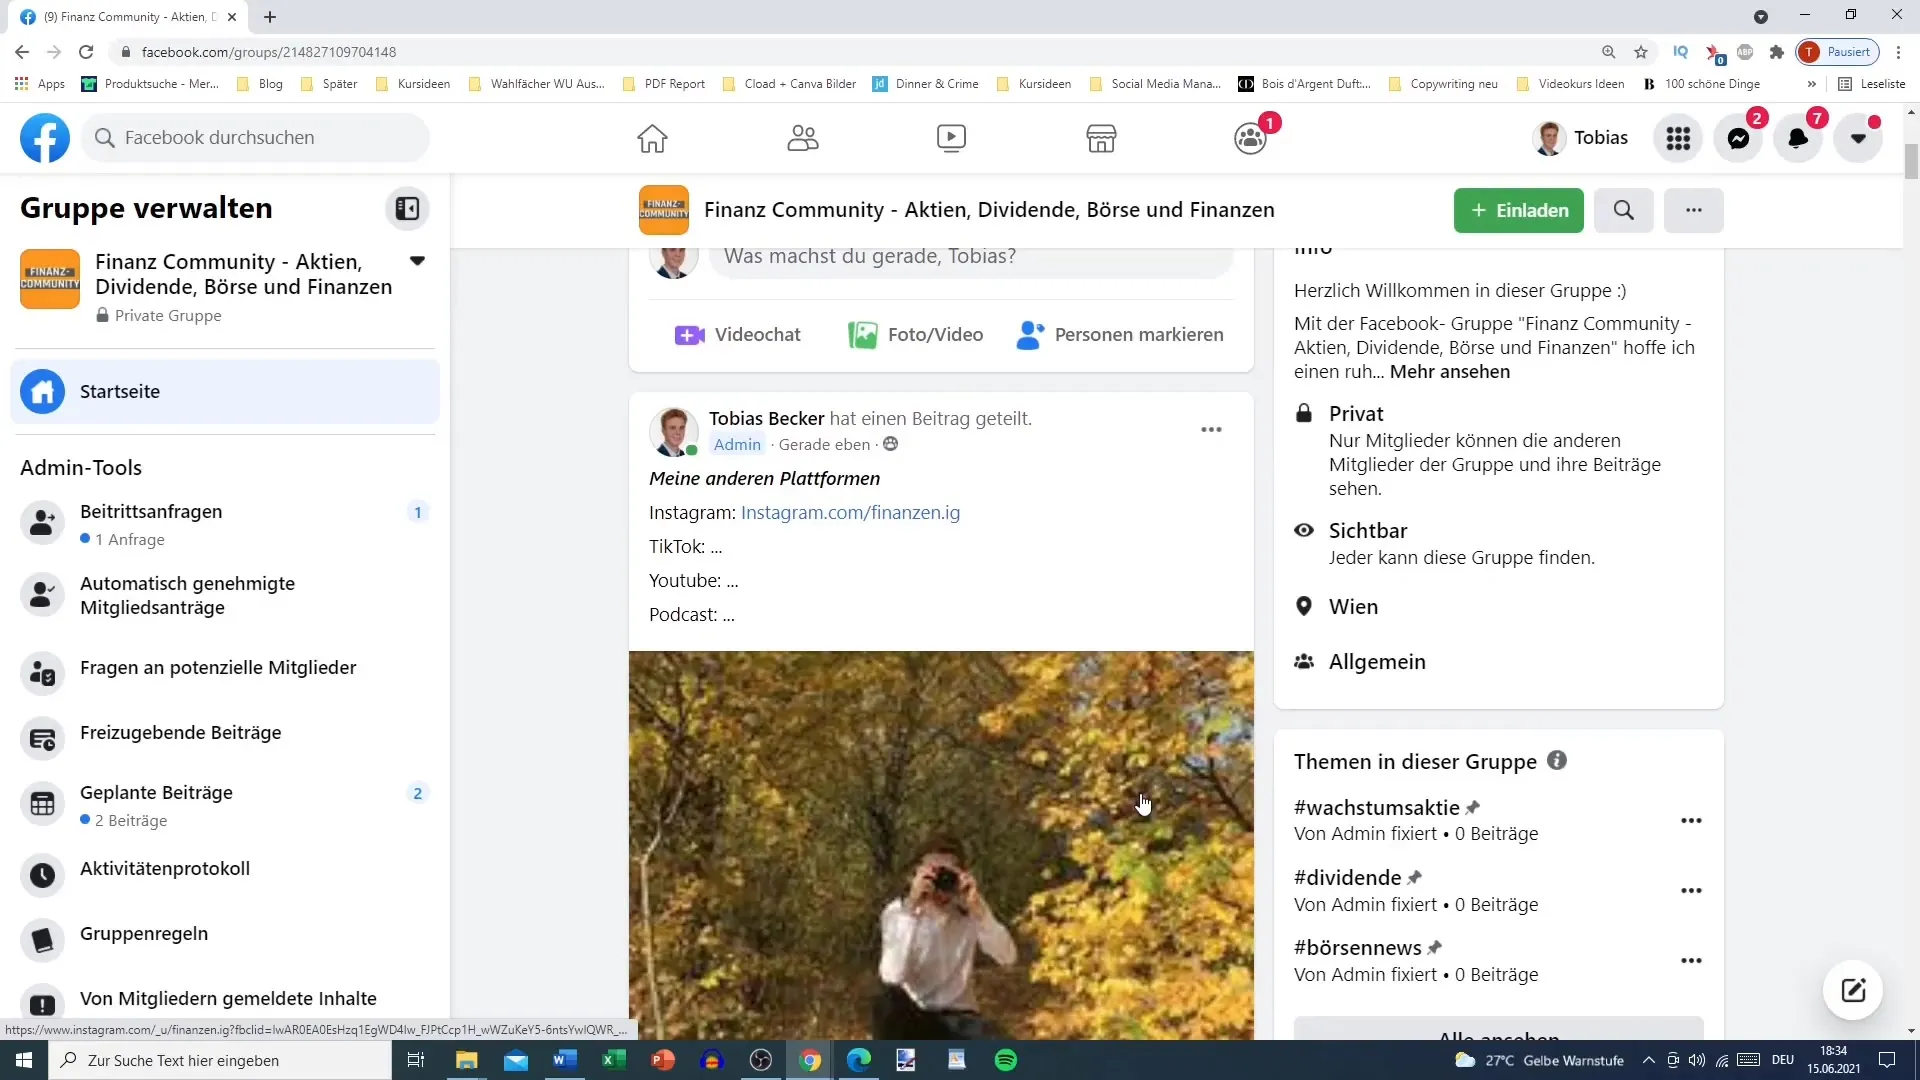Click Mehr ansehen in group info
Image resolution: width=1920 pixels, height=1080 pixels.
(x=1449, y=372)
